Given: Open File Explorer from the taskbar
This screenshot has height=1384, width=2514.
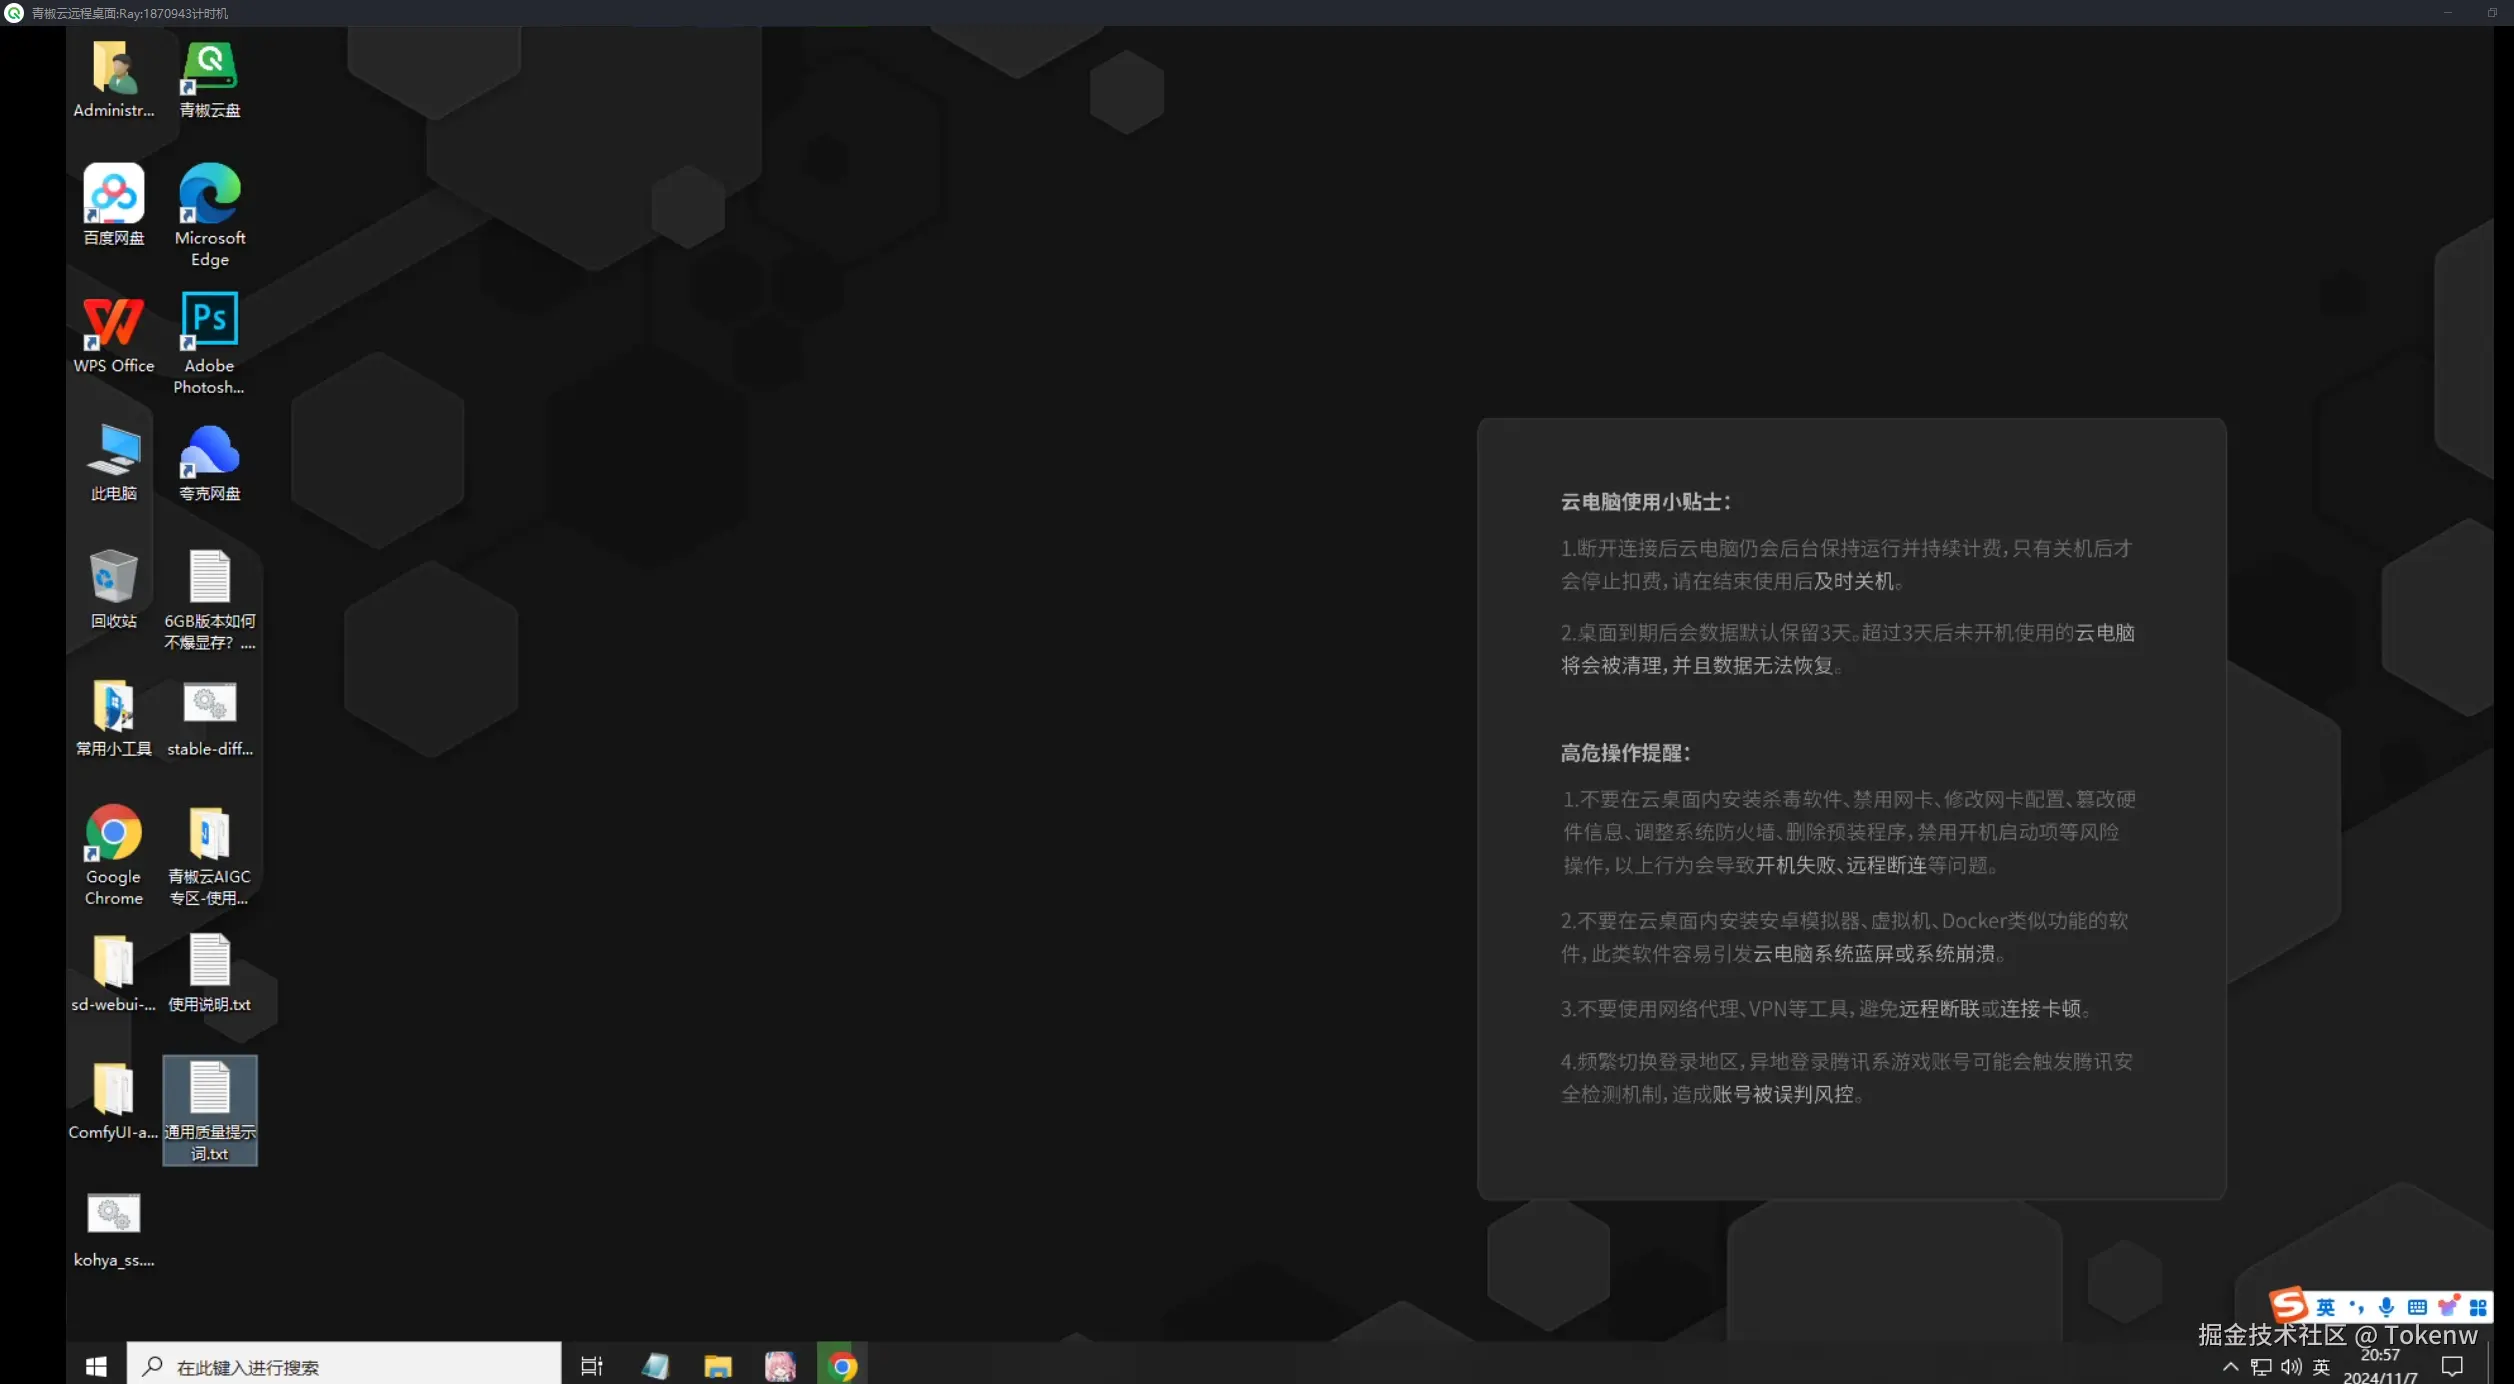Looking at the screenshot, I should [x=717, y=1366].
